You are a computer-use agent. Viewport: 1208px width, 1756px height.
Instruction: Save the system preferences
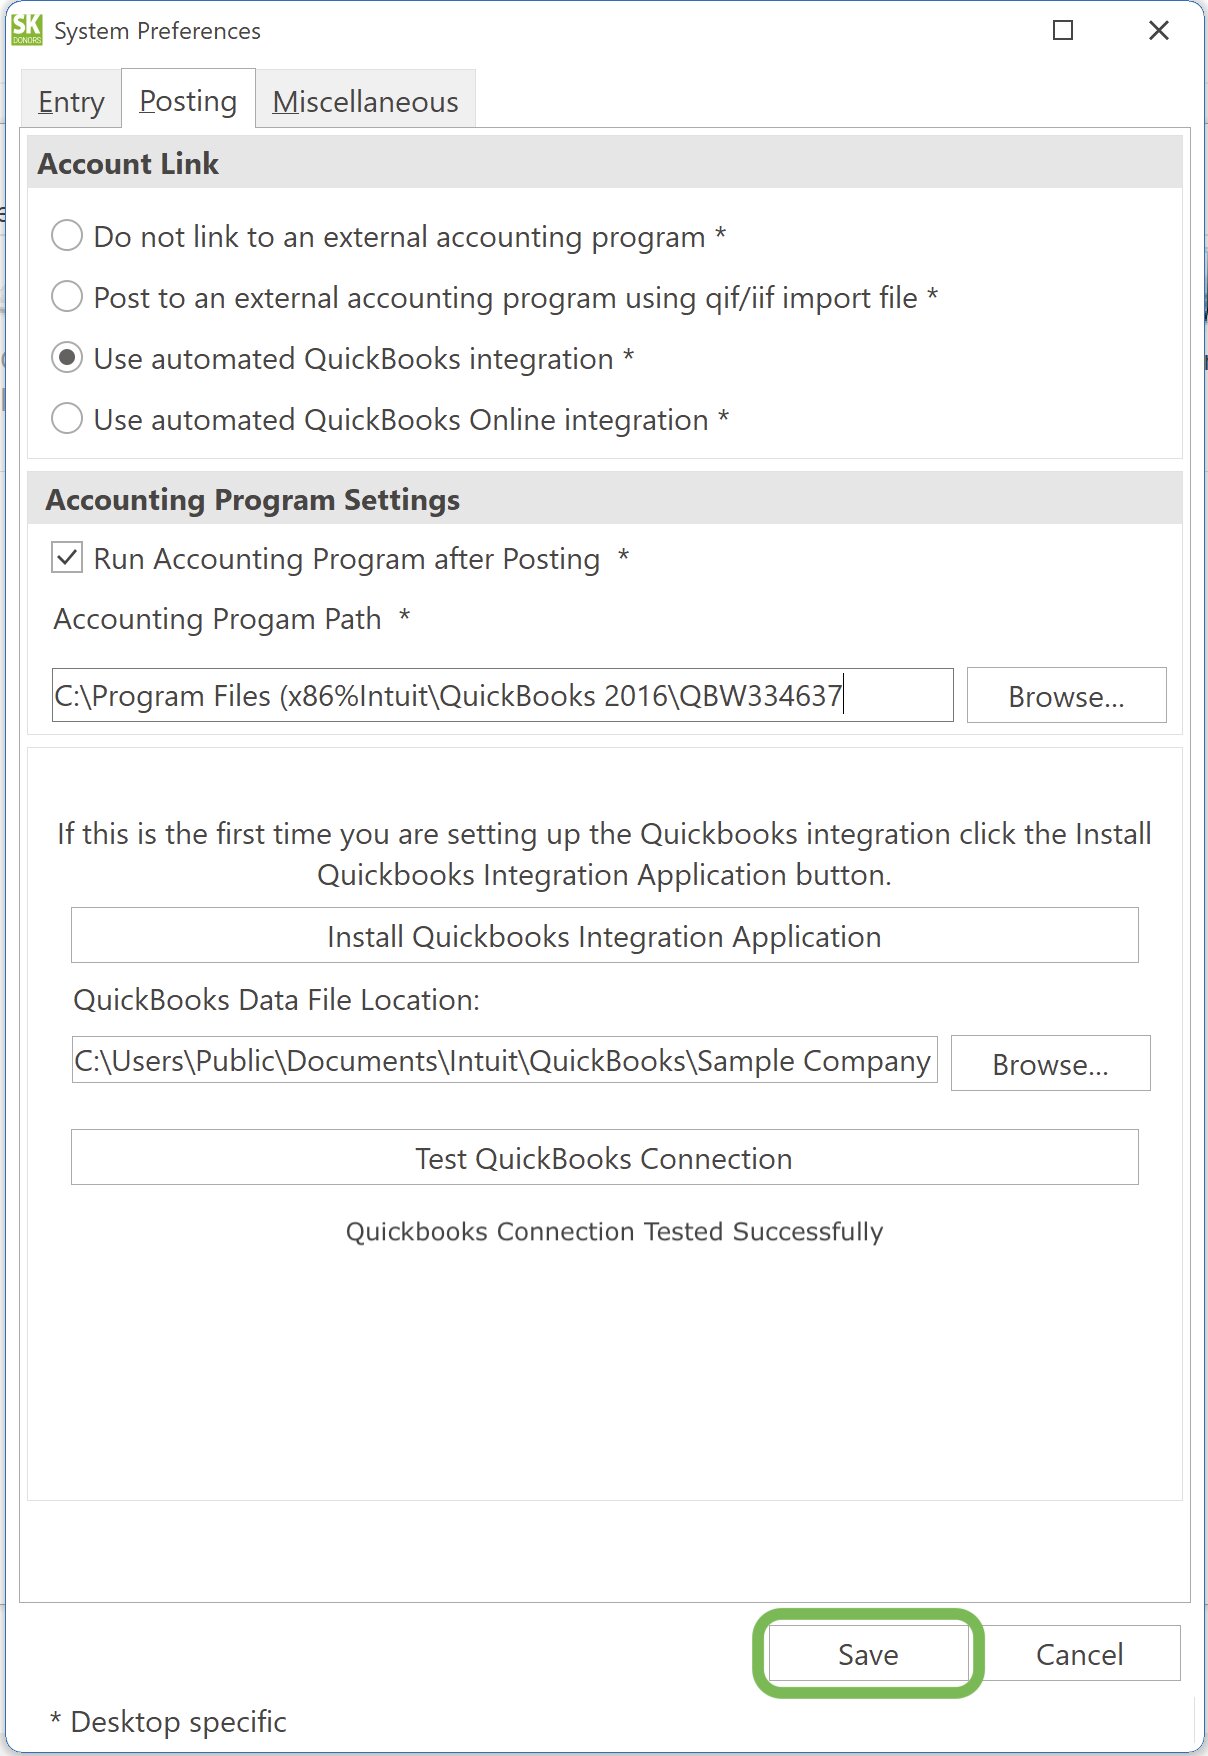[x=868, y=1654]
